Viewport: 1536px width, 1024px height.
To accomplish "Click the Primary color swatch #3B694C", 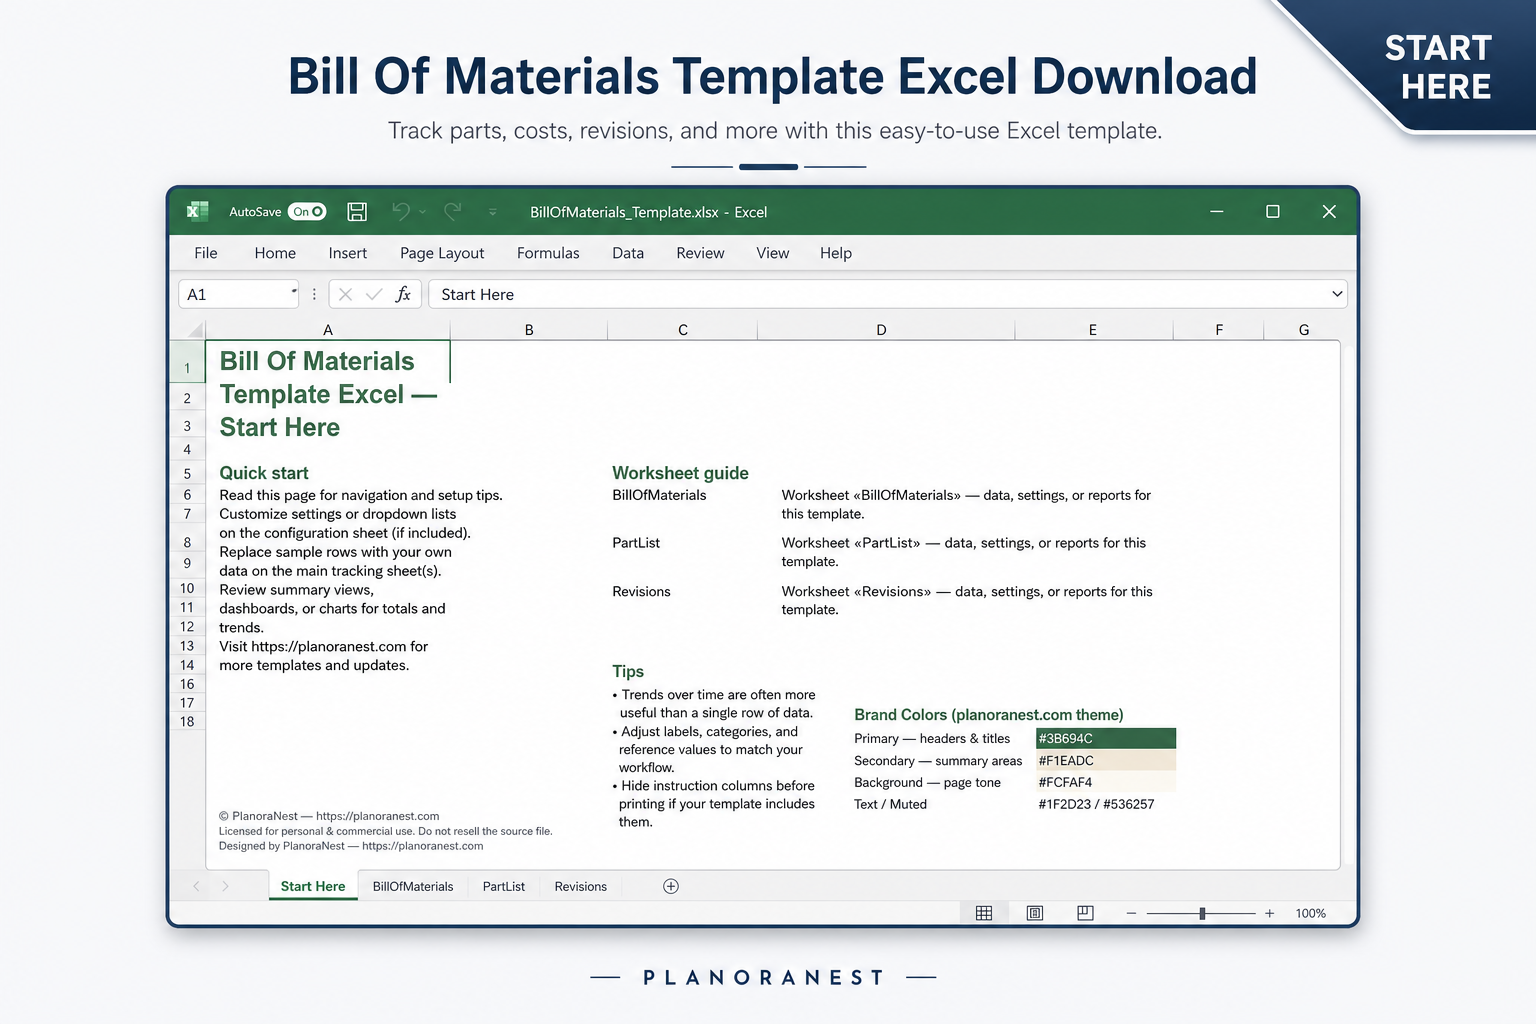I will pyautogui.click(x=1106, y=738).
